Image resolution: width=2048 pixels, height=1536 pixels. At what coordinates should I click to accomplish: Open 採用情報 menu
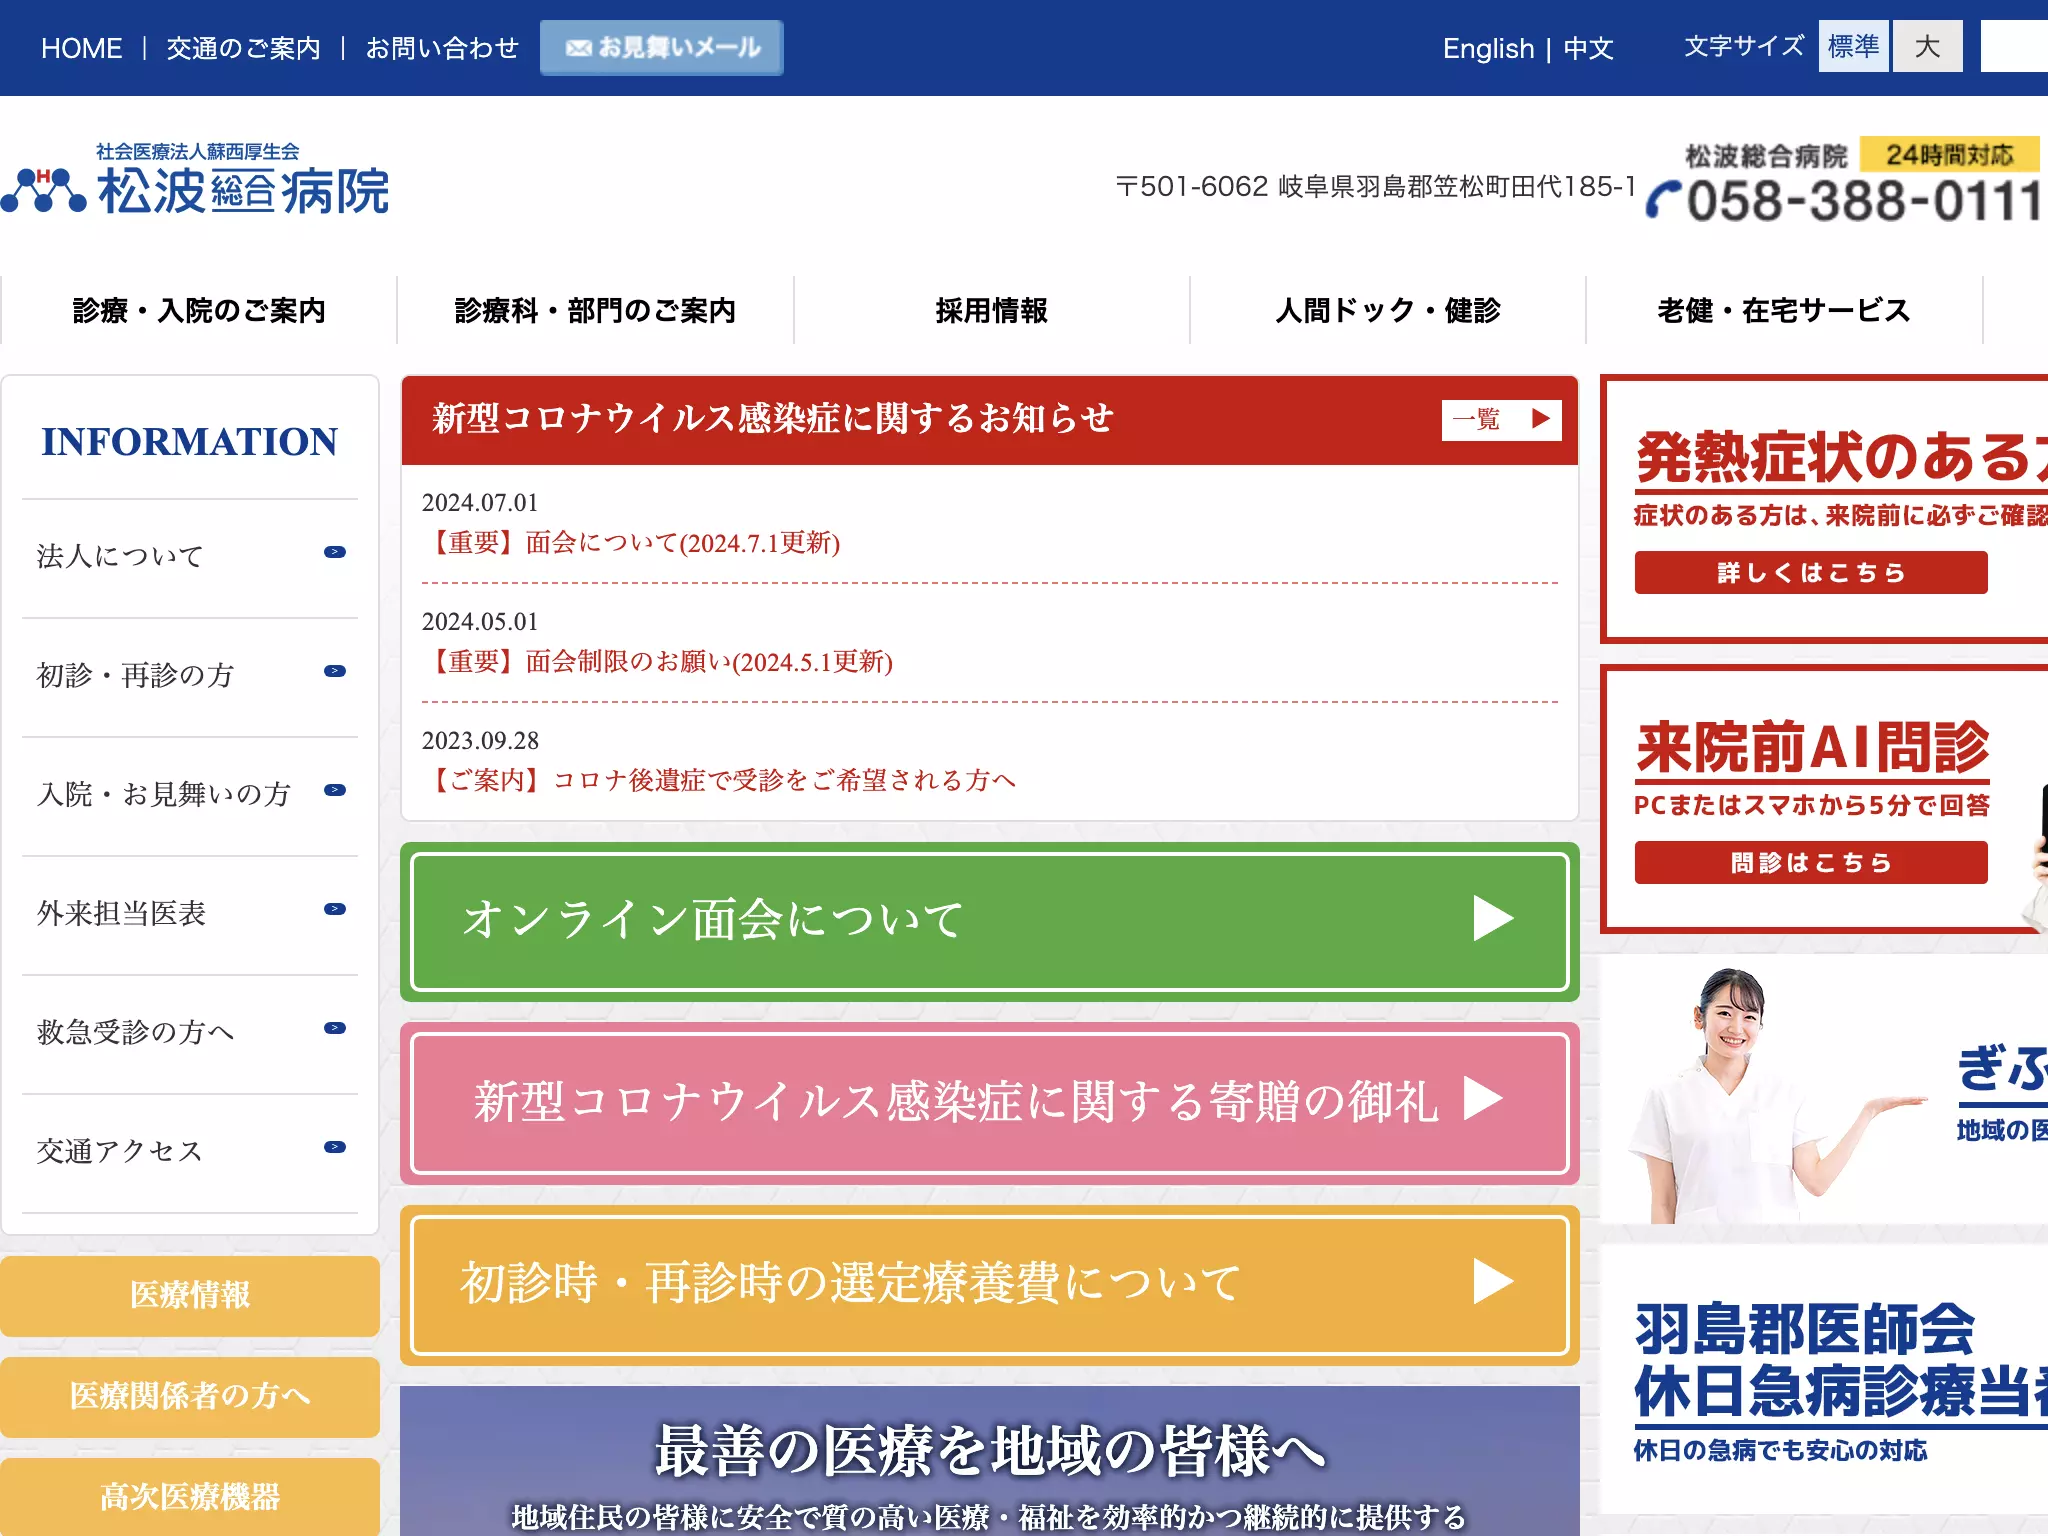(x=991, y=310)
